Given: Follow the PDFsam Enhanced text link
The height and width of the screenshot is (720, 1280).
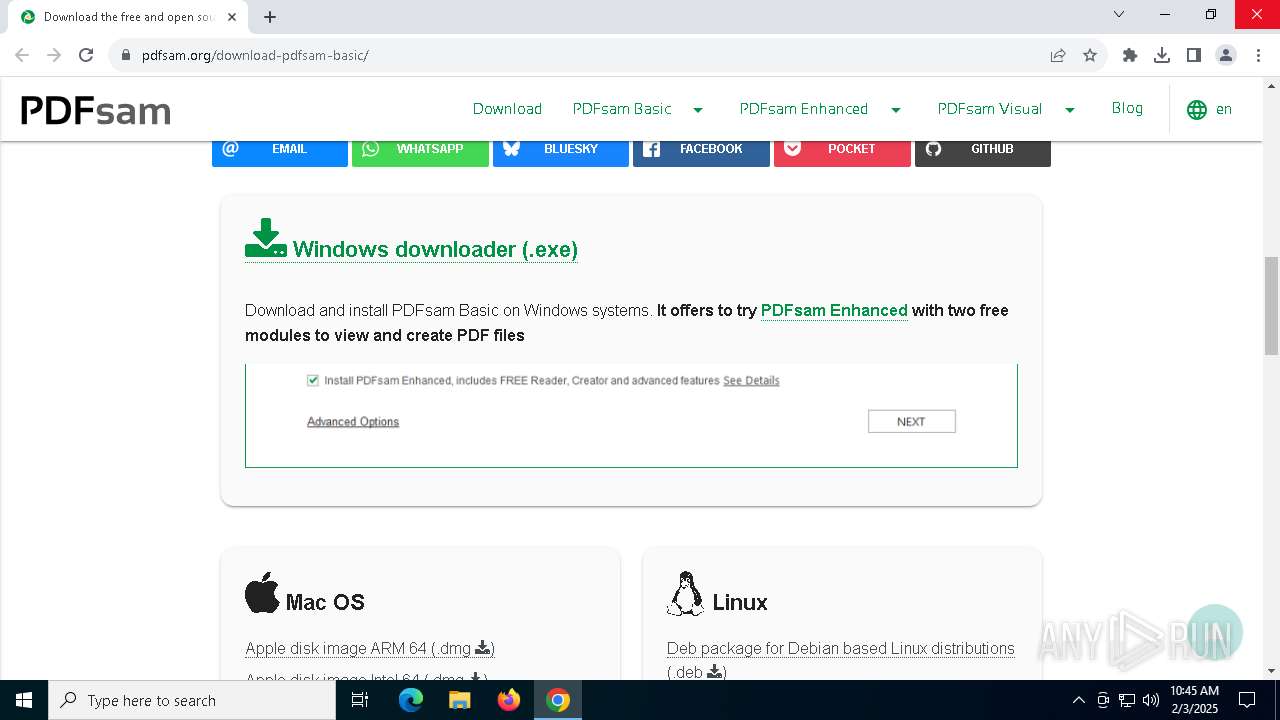Looking at the screenshot, I should coord(834,310).
